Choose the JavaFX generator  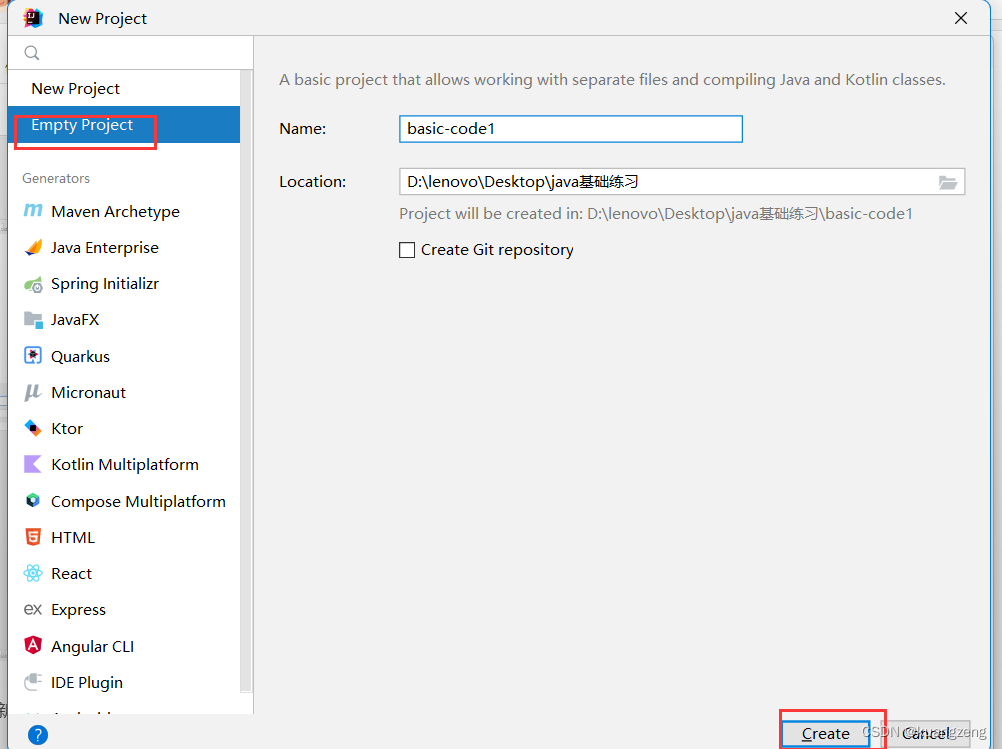[x=124, y=320]
